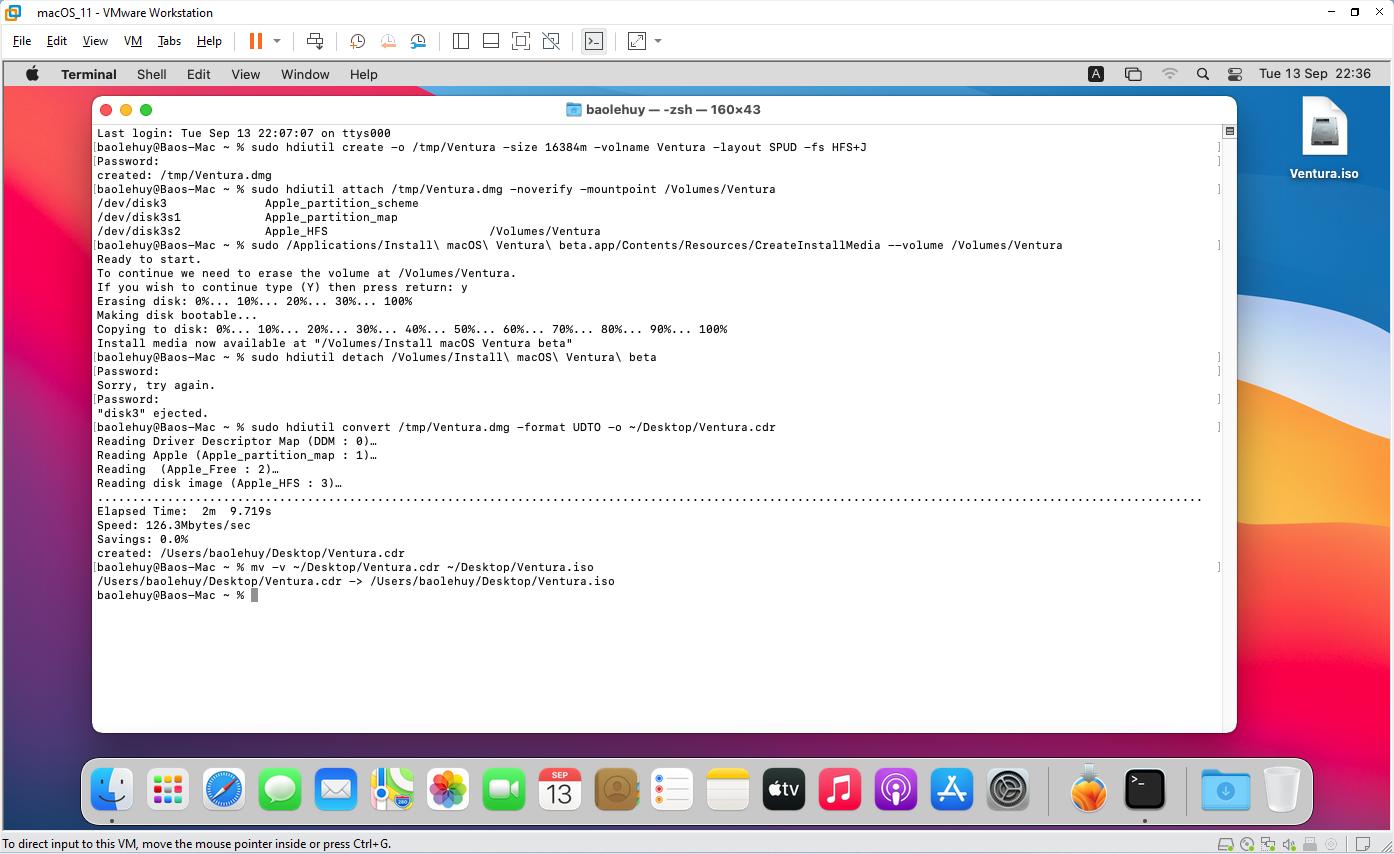Open VMware VM menu
This screenshot has width=1394, height=854.
133,41
